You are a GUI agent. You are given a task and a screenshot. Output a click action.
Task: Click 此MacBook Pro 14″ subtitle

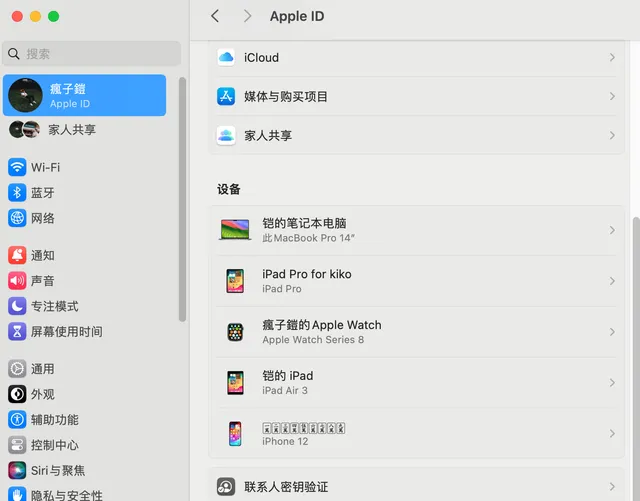[x=309, y=238]
